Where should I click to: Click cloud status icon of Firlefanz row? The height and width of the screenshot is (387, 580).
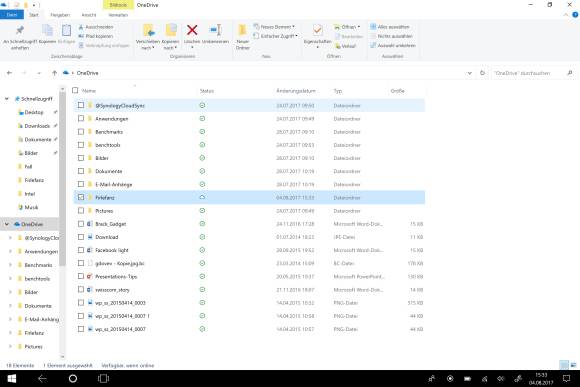[202, 198]
